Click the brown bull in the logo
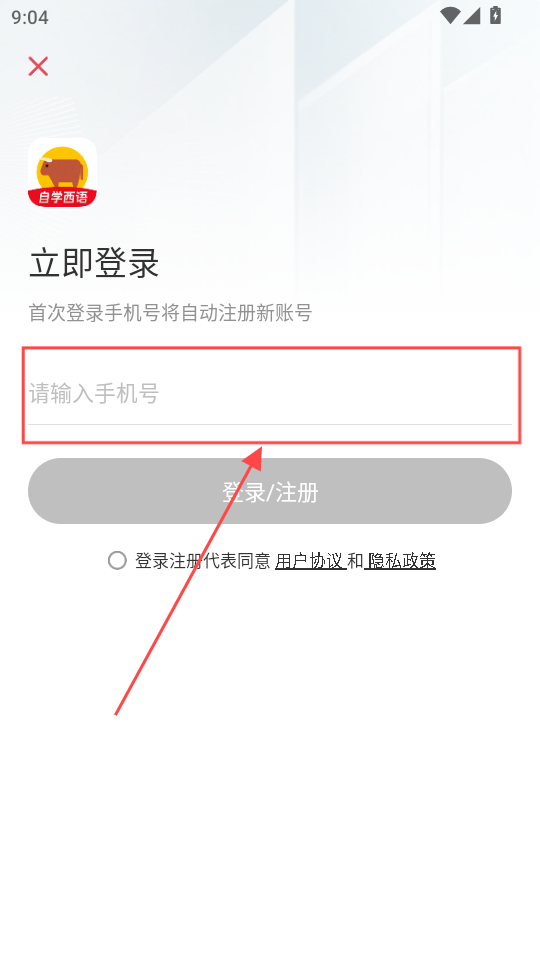This screenshot has height=960, width=540. (x=61, y=171)
